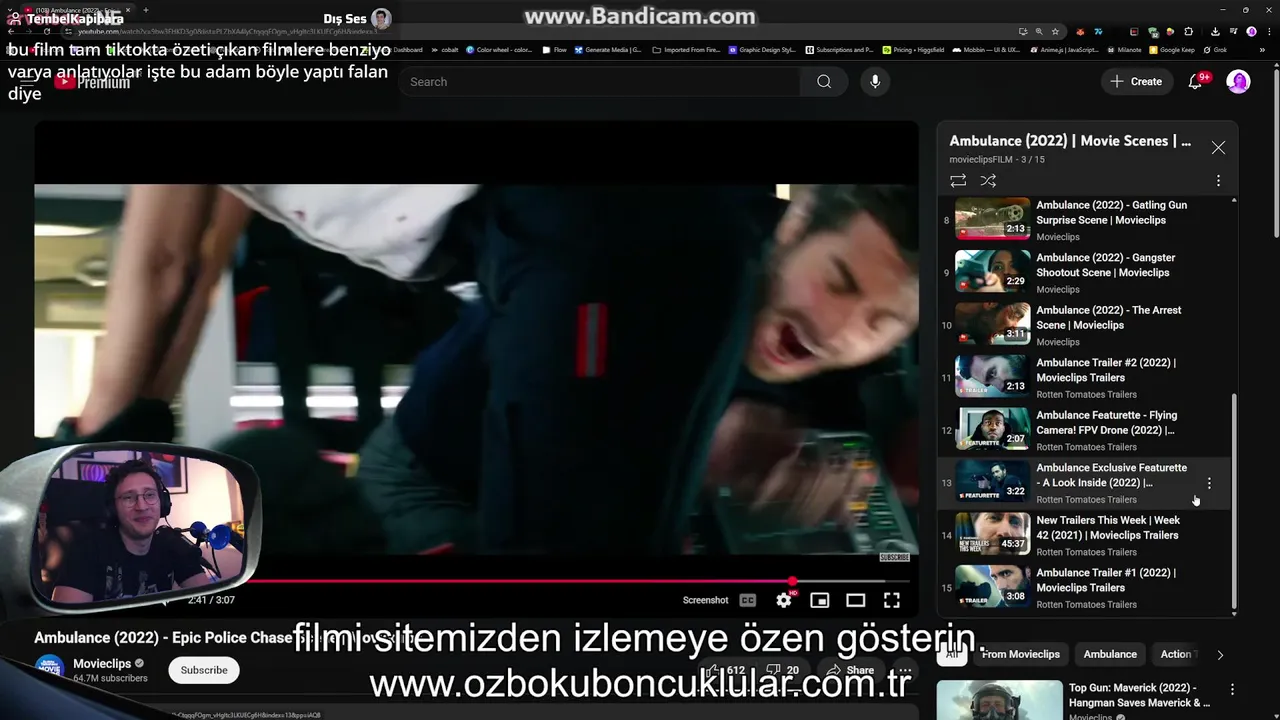Select the From Movieclips chip
Screen dimensions: 1280x720
(x=1021, y=654)
